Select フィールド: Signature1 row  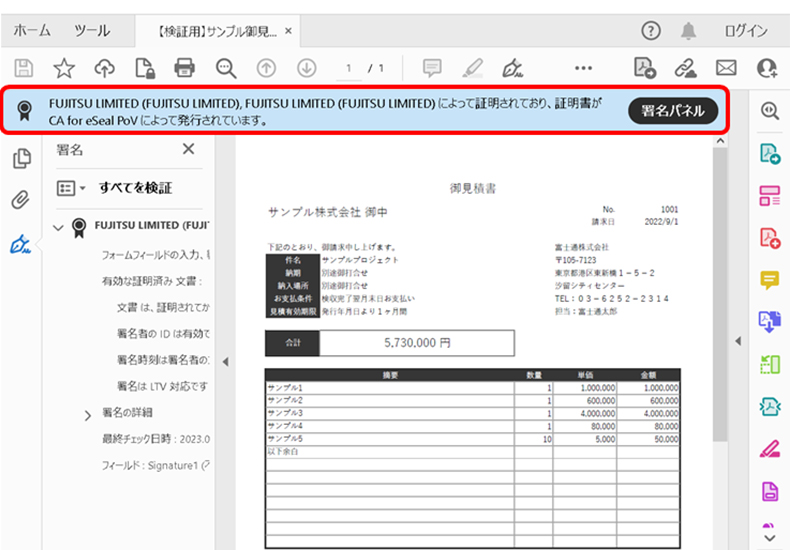[156, 465]
